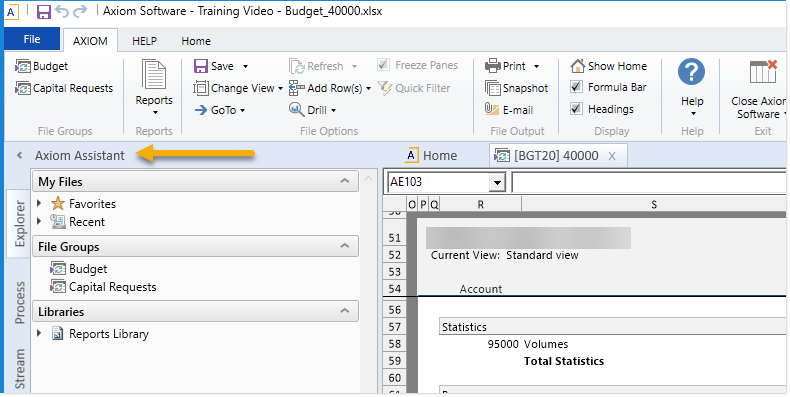Collapse the My Files section
Image resolution: width=790 pixels, height=397 pixels.
click(345, 181)
